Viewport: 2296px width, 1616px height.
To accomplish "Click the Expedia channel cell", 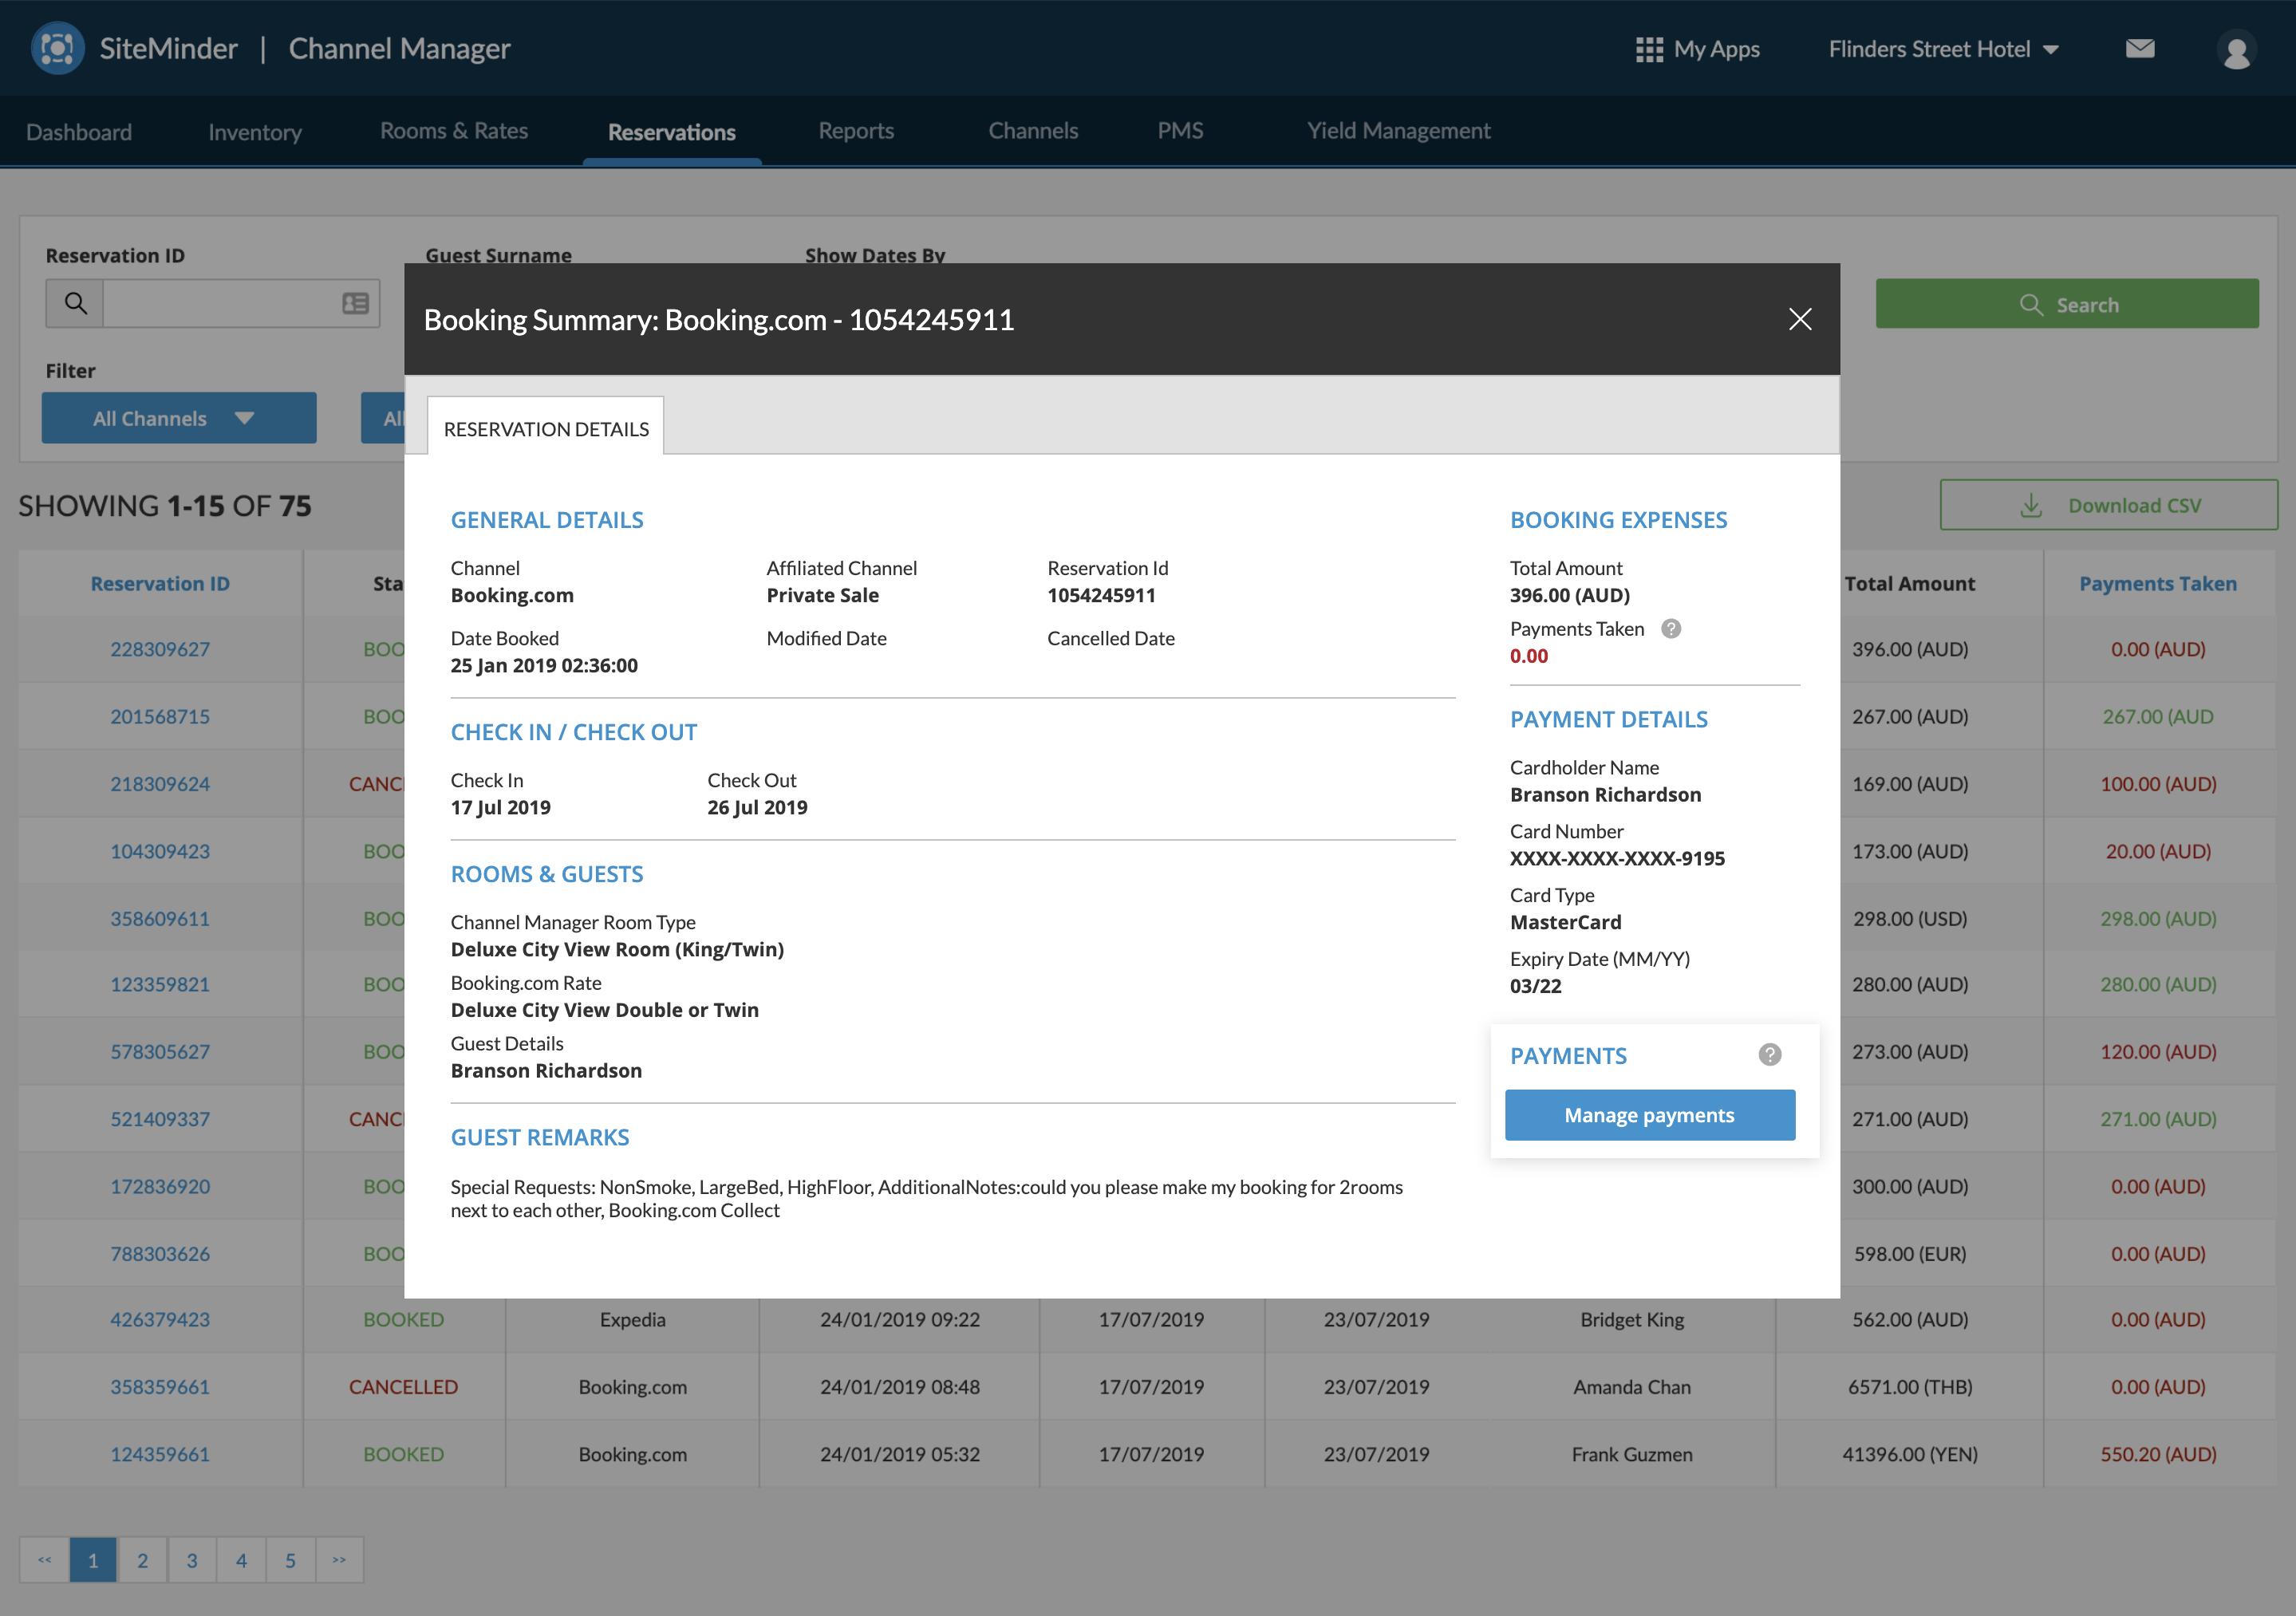I will coord(632,1320).
